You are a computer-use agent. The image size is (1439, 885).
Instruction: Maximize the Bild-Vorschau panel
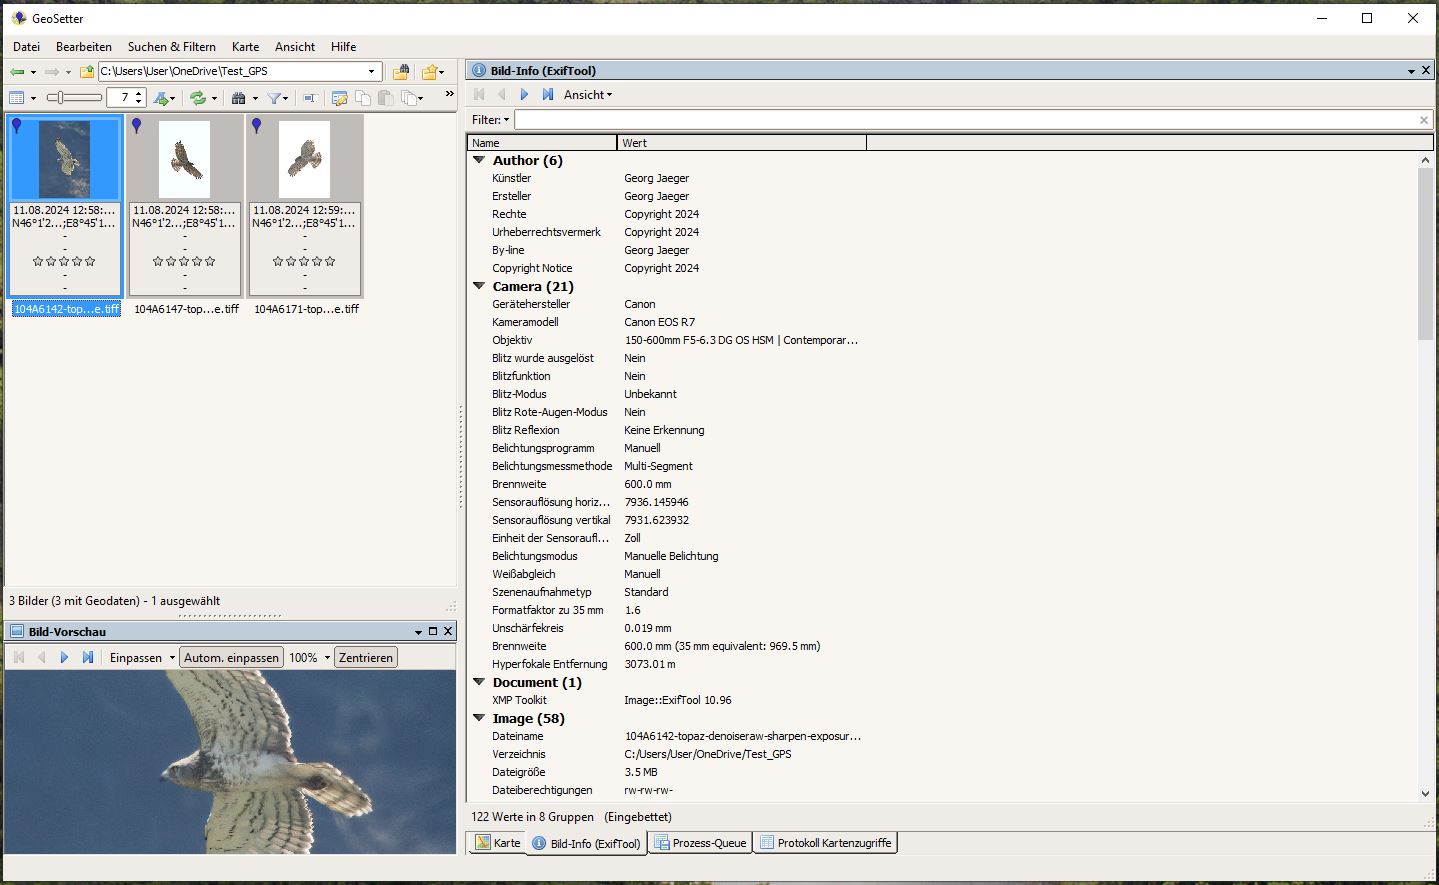pyautogui.click(x=433, y=632)
